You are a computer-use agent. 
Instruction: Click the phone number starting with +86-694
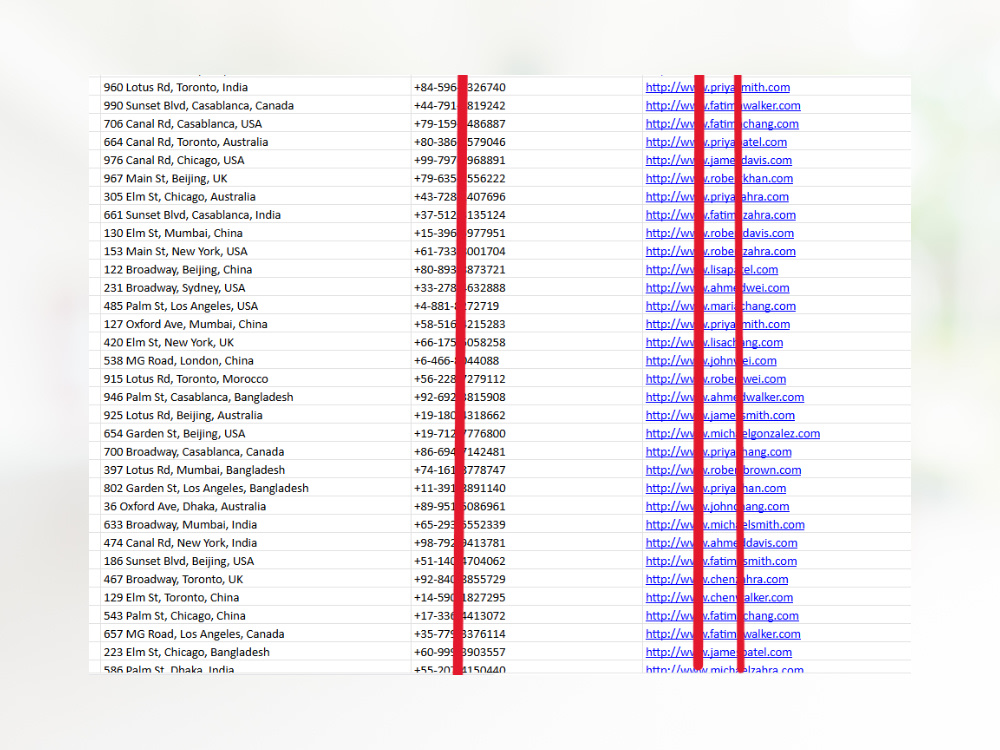460,452
